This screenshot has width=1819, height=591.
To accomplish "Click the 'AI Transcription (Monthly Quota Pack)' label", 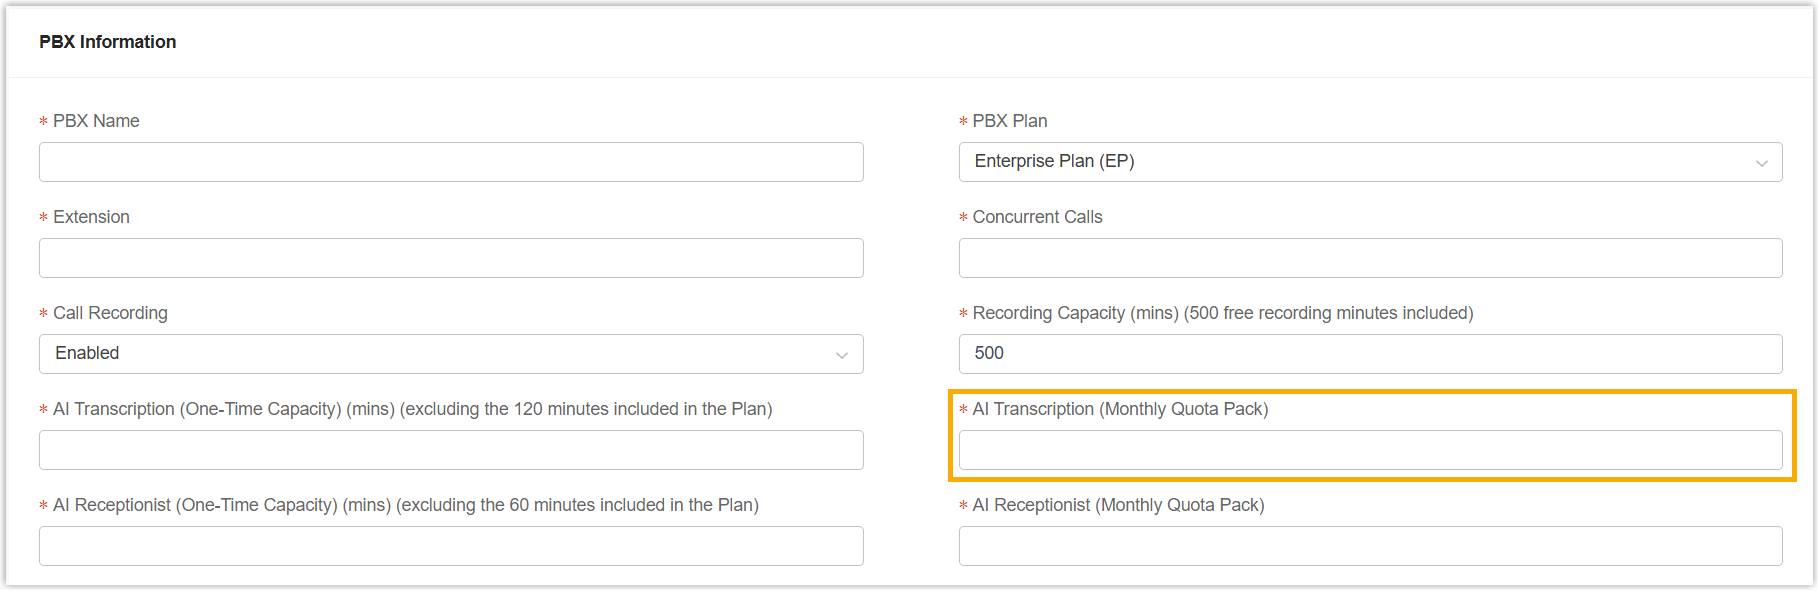I will tap(1120, 409).
